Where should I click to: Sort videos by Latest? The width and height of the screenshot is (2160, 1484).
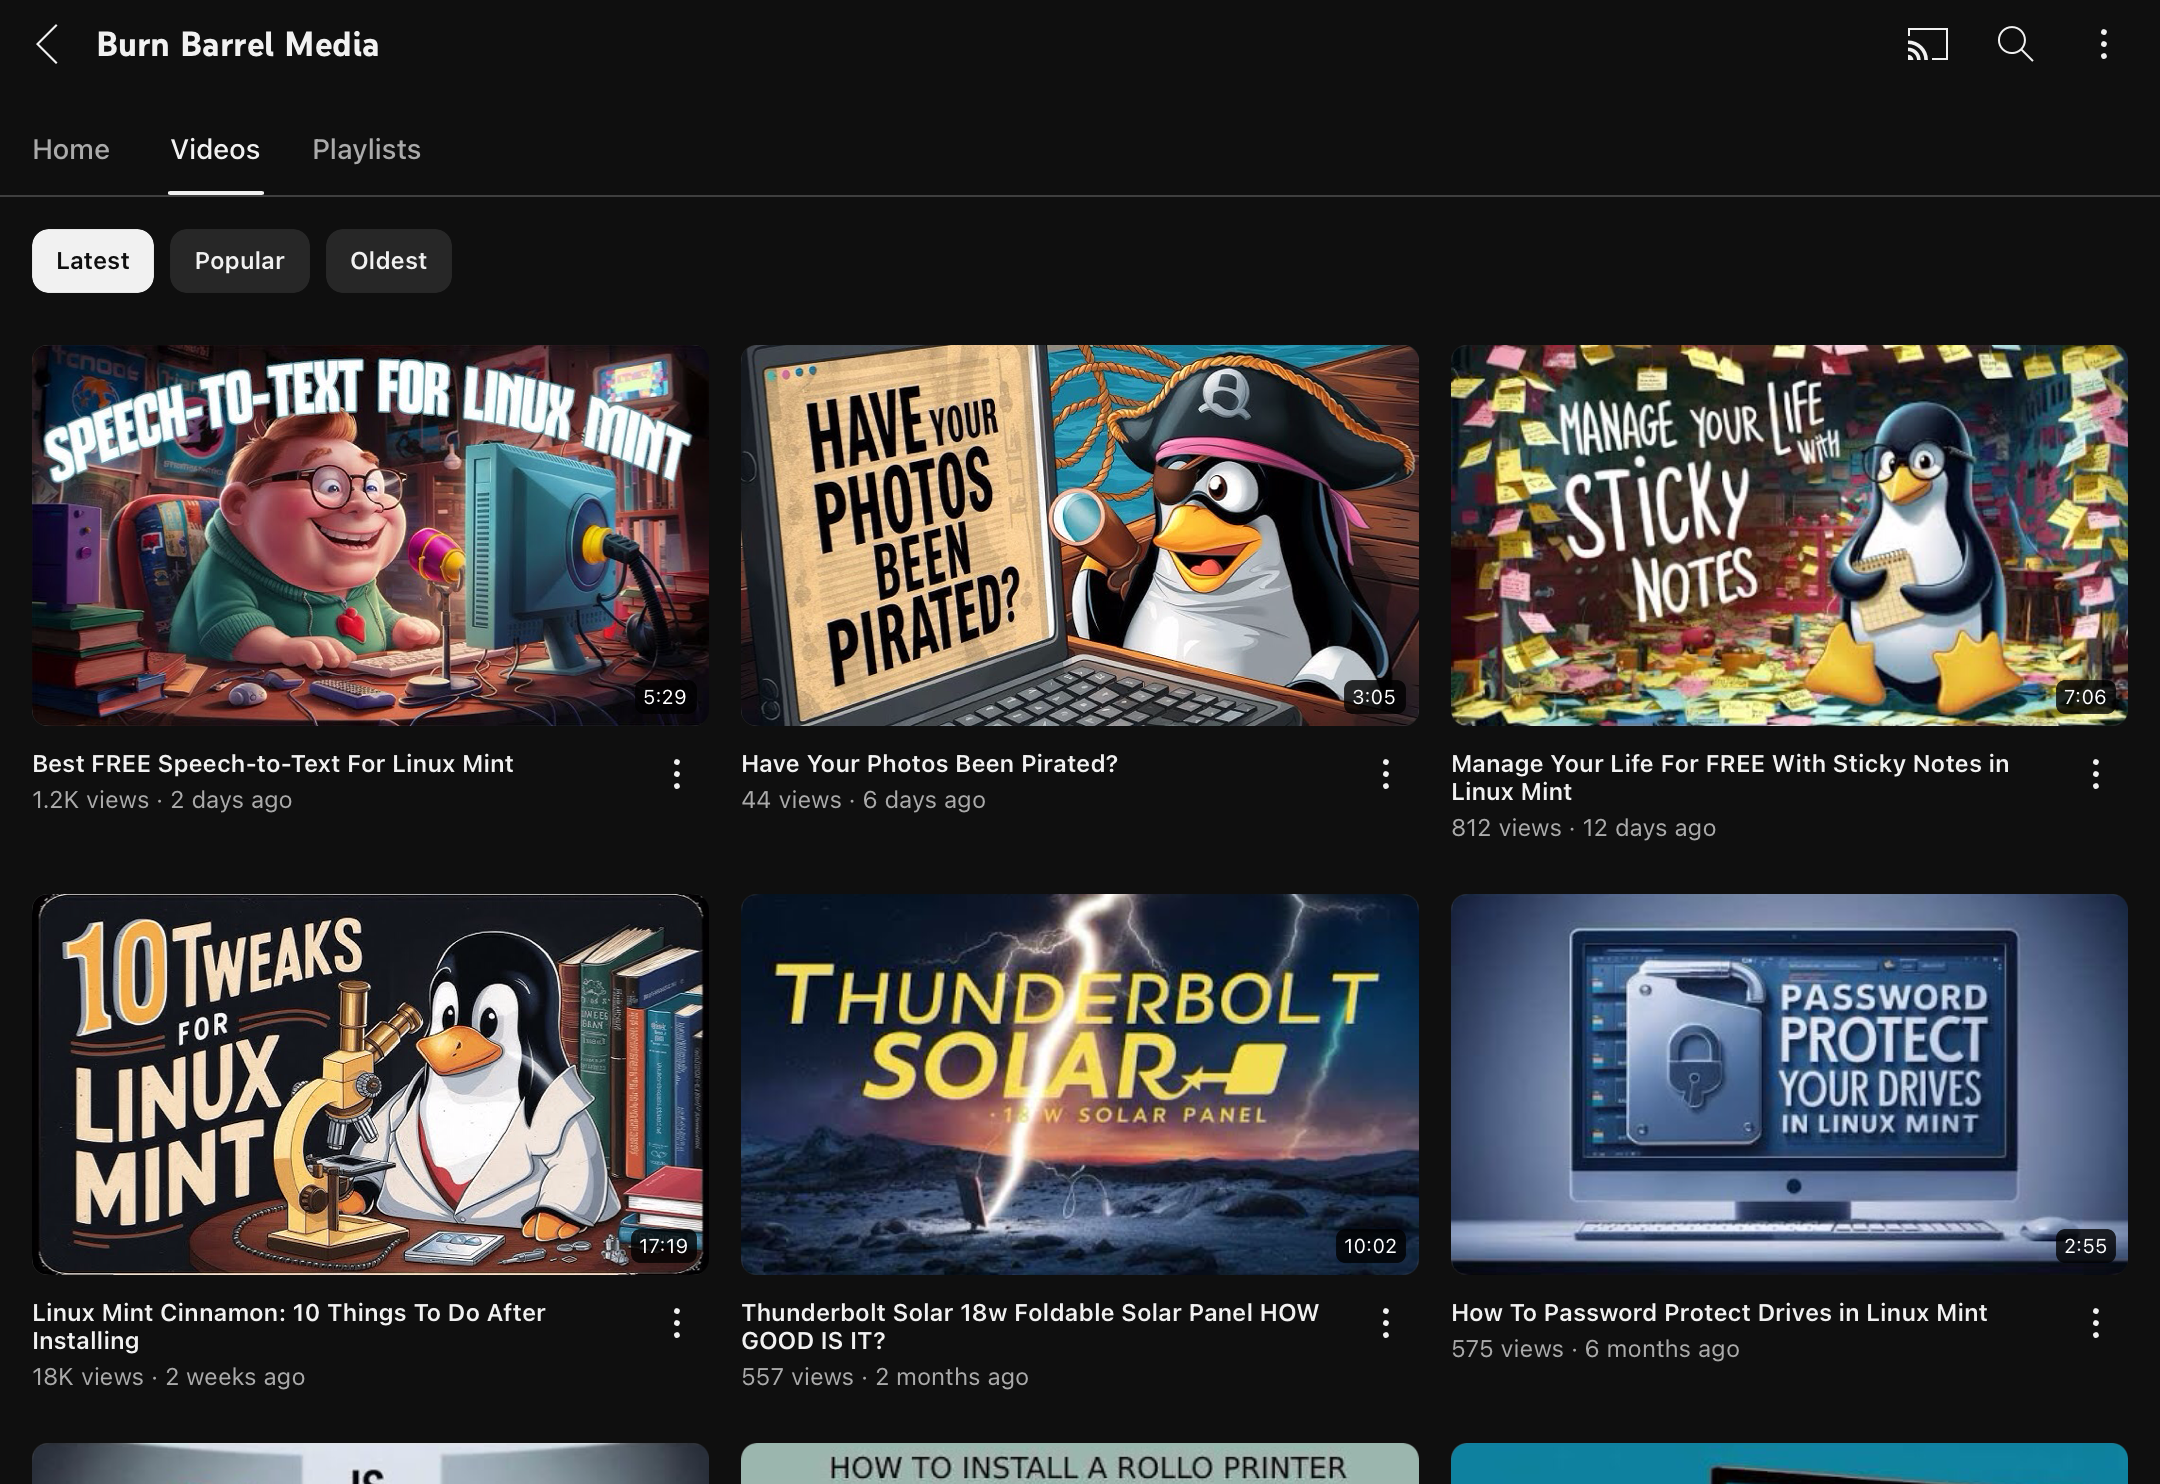tap(93, 261)
